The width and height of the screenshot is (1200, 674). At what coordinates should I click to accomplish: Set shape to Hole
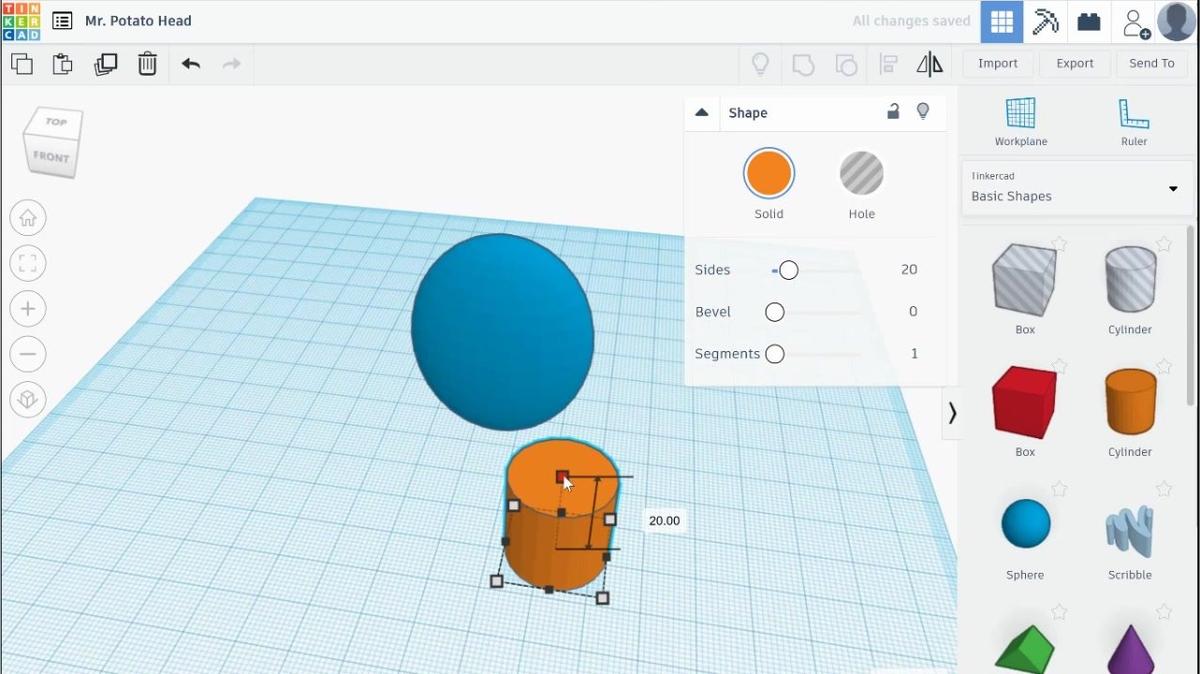click(x=861, y=174)
